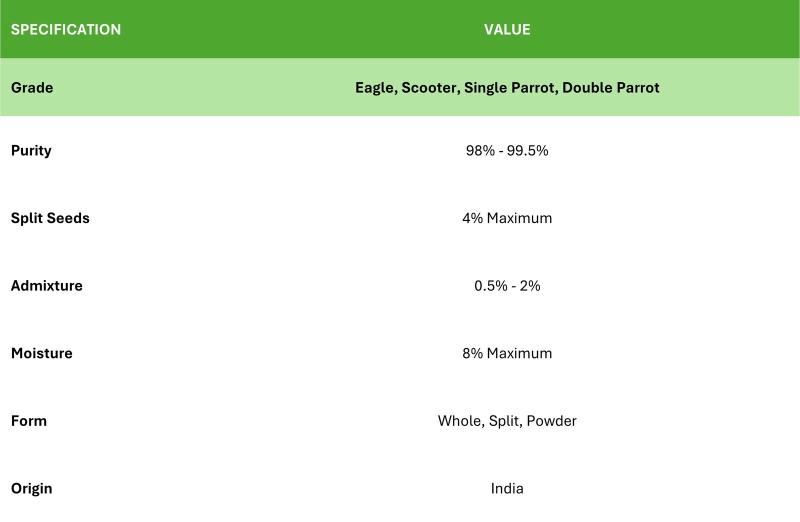Click the SPECIFICATION column header

pyautogui.click(x=66, y=30)
